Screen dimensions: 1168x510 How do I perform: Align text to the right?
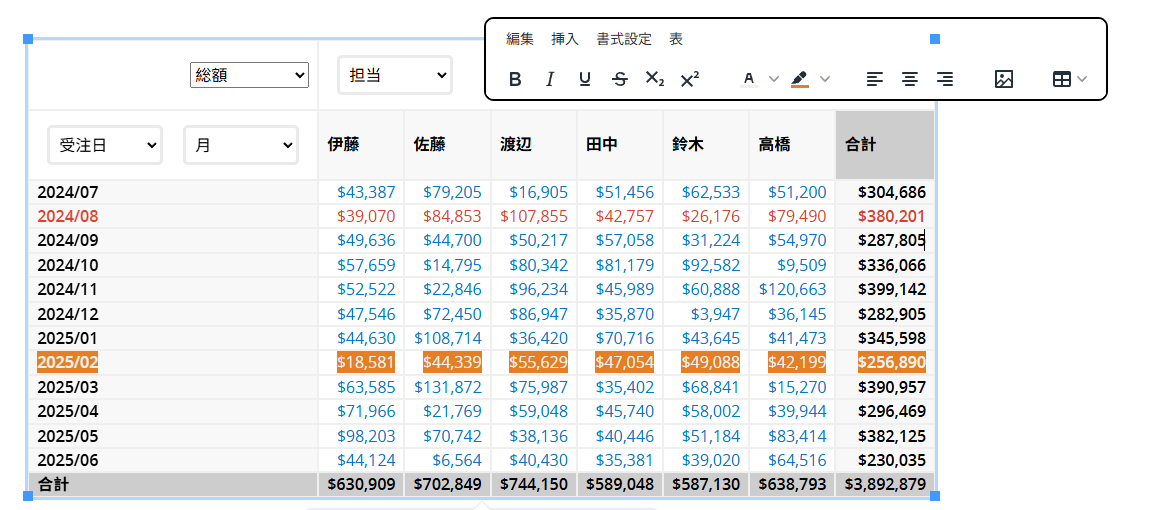point(945,79)
